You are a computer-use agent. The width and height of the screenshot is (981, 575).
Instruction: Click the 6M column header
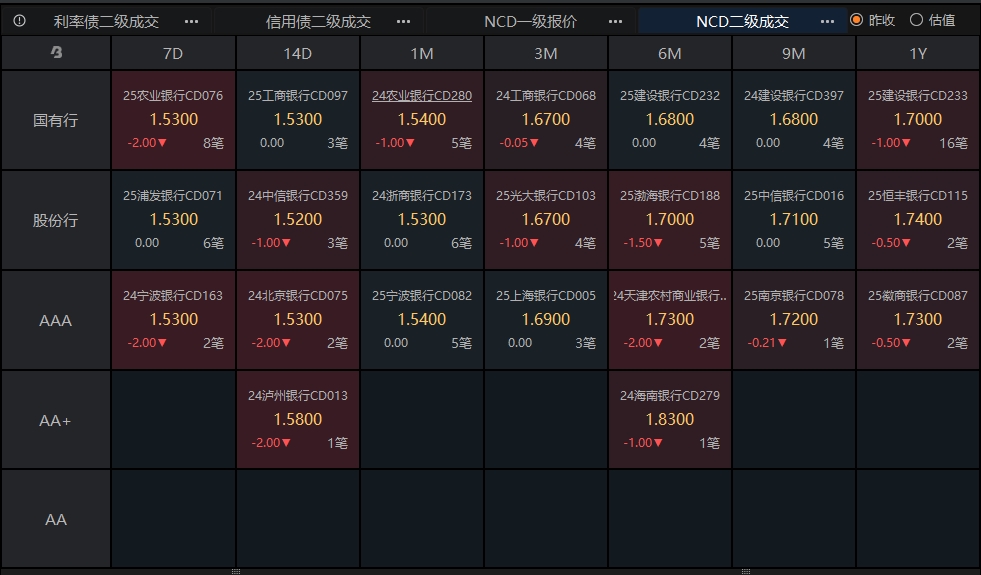point(669,53)
